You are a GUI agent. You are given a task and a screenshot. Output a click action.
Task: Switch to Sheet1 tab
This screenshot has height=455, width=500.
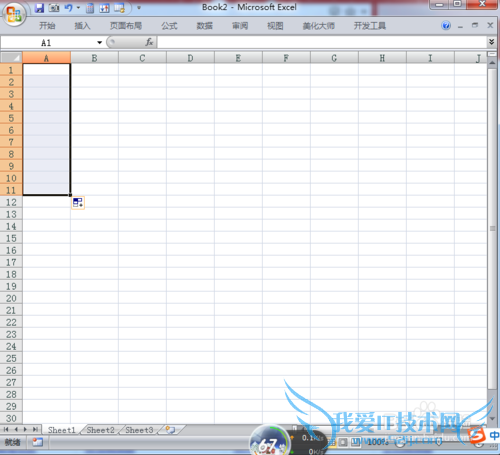[x=62, y=430]
